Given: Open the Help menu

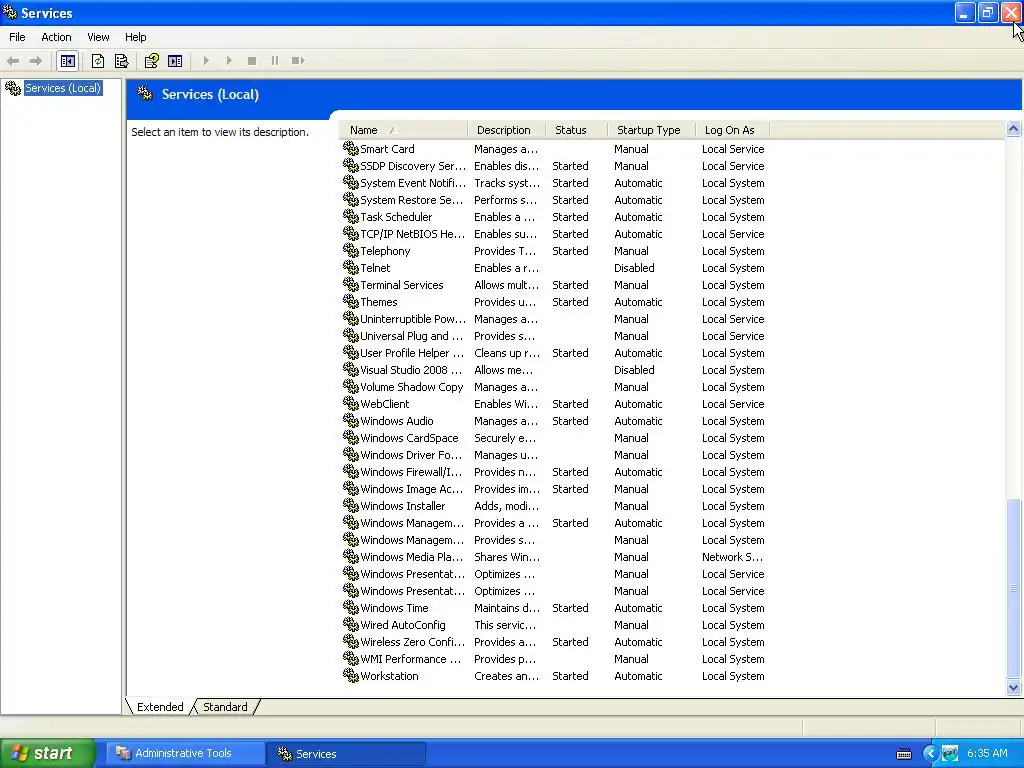Looking at the screenshot, I should click(135, 37).
